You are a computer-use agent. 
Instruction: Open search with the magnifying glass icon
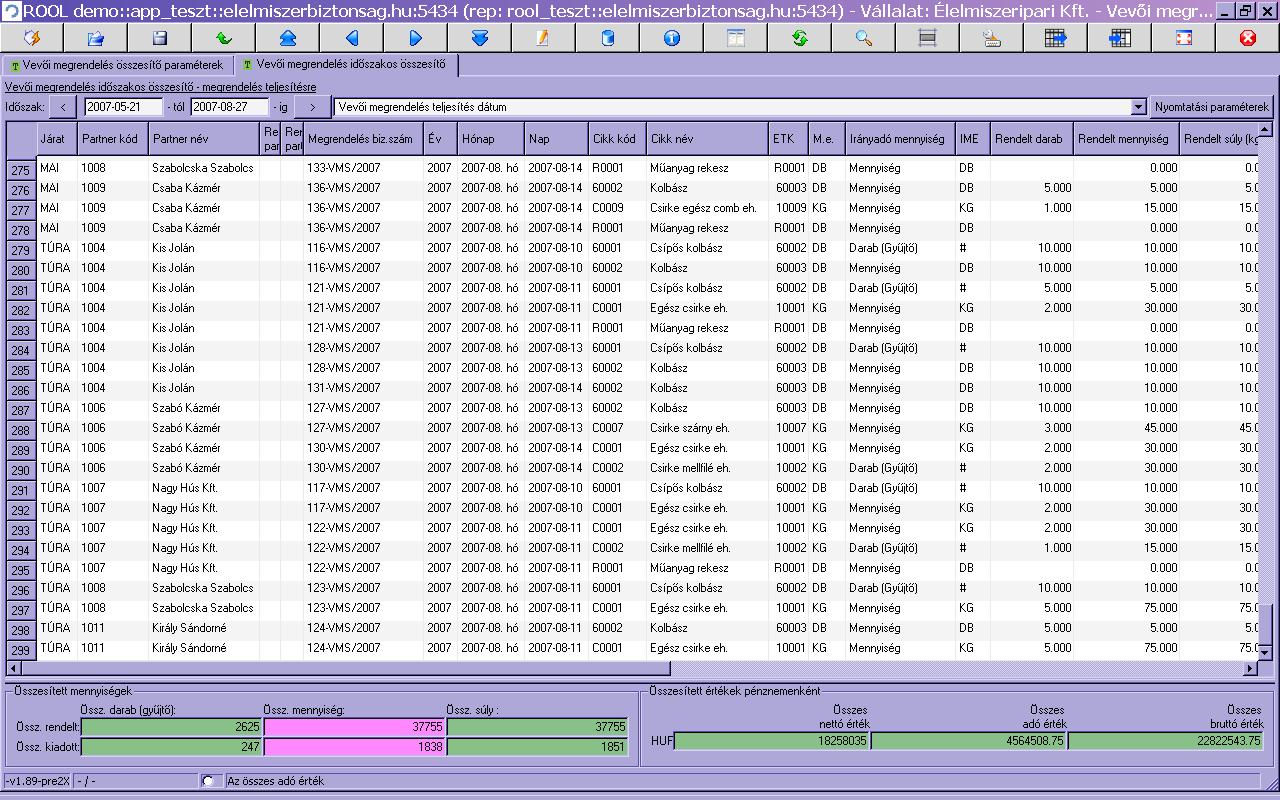click(863, 38)
